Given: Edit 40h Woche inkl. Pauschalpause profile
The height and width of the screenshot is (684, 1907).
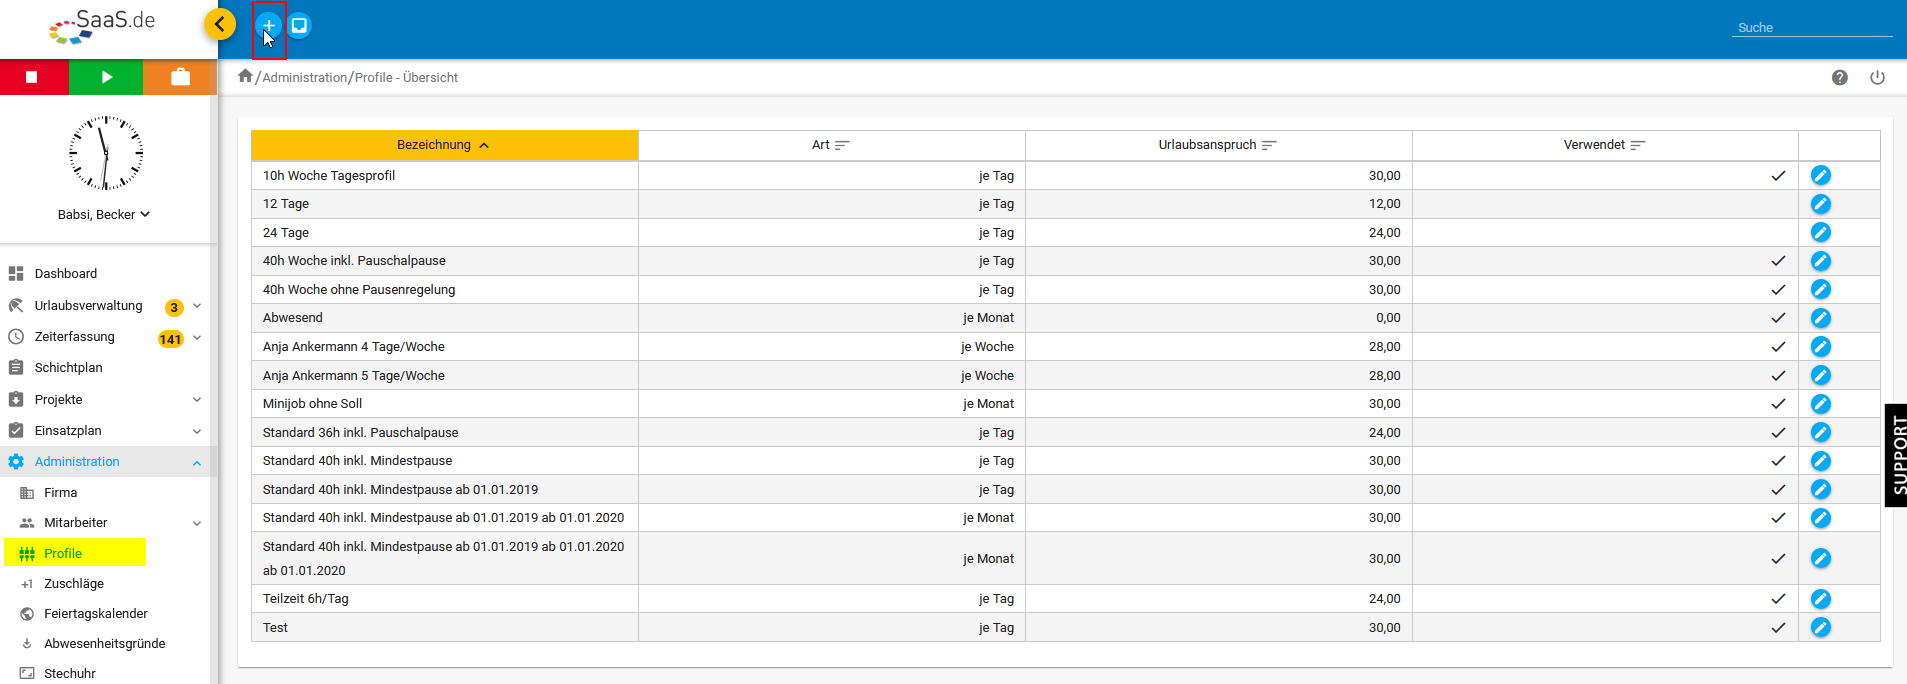Looking at the screenshot, I should pos(1820,261).
